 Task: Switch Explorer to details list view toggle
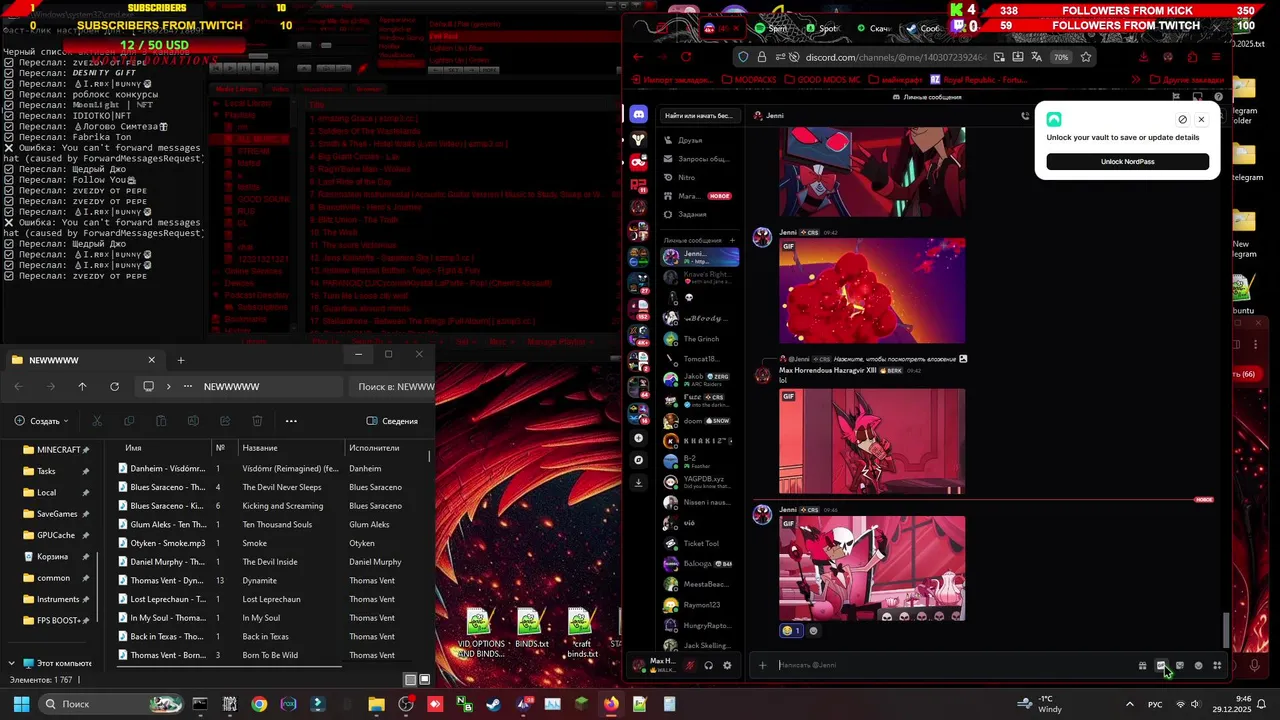click(x=410, y=680)
